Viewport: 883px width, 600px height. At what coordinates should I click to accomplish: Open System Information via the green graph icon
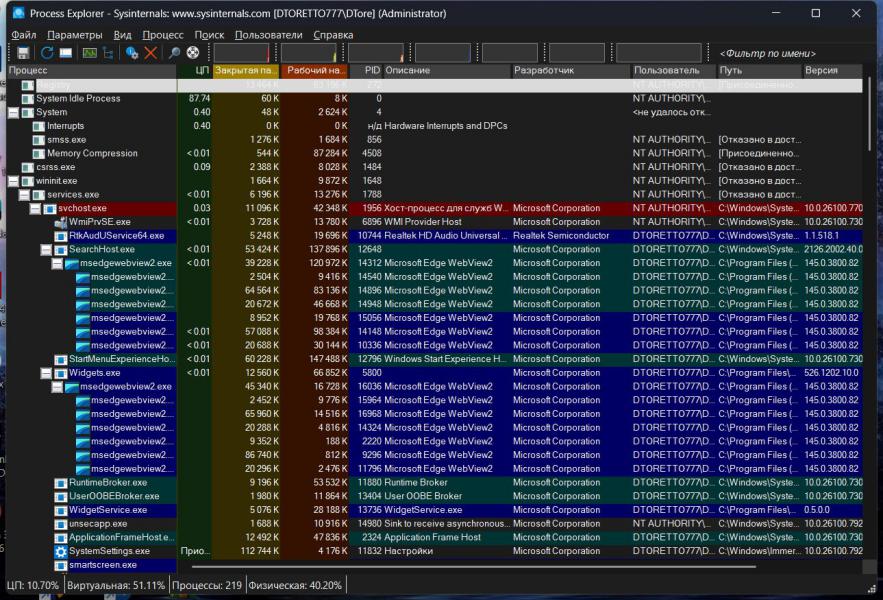(89, 53)
